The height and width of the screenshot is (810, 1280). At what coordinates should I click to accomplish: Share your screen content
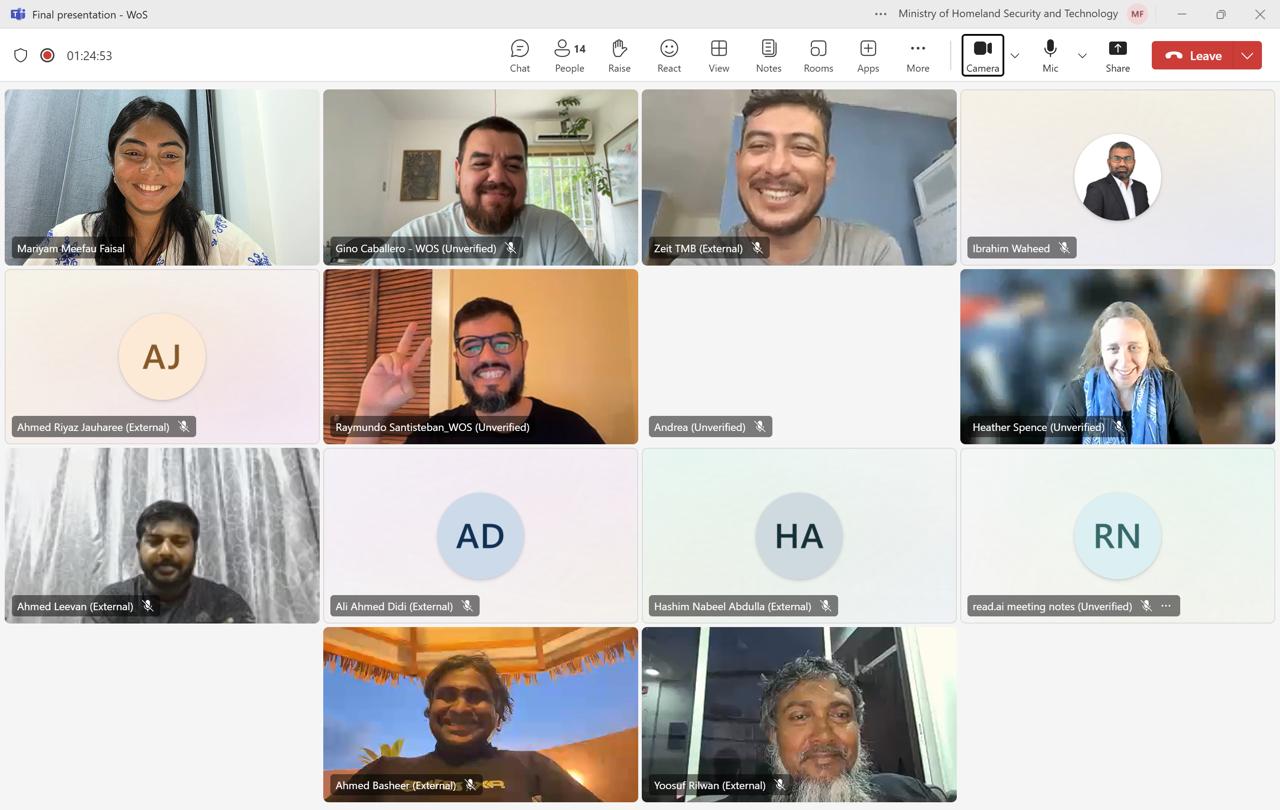pyautogui.click(x=1117, y=55)
